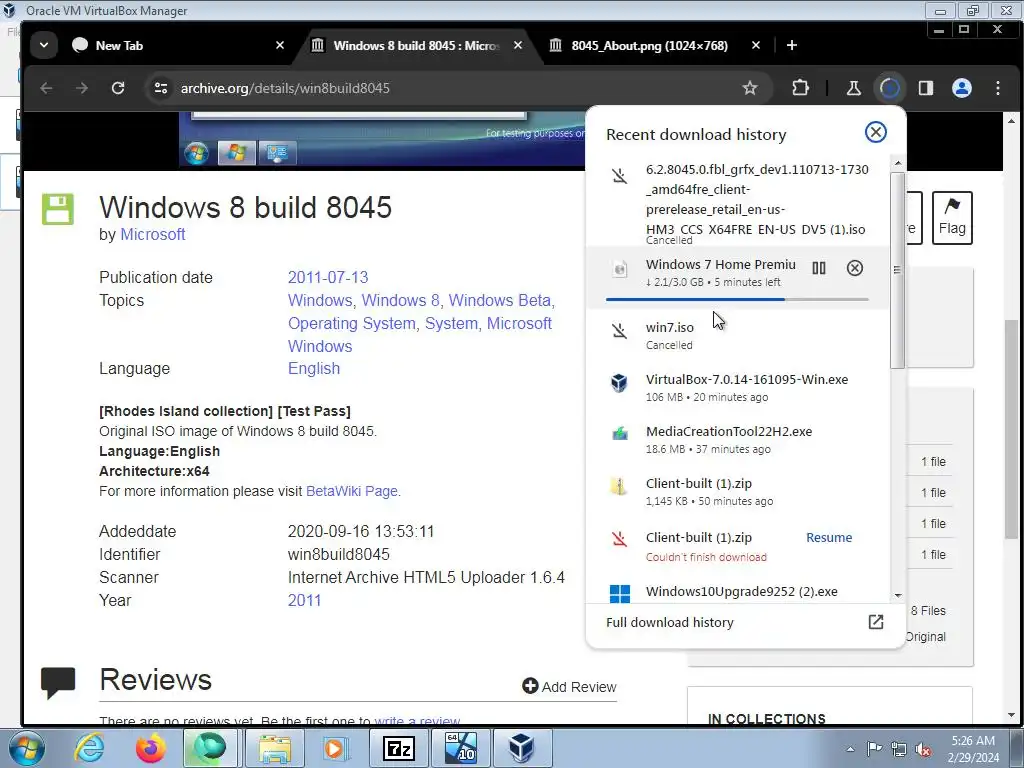Close the Recent download history popup
Viewport: 1024px width, 768px height.
(x=876, y=133)
